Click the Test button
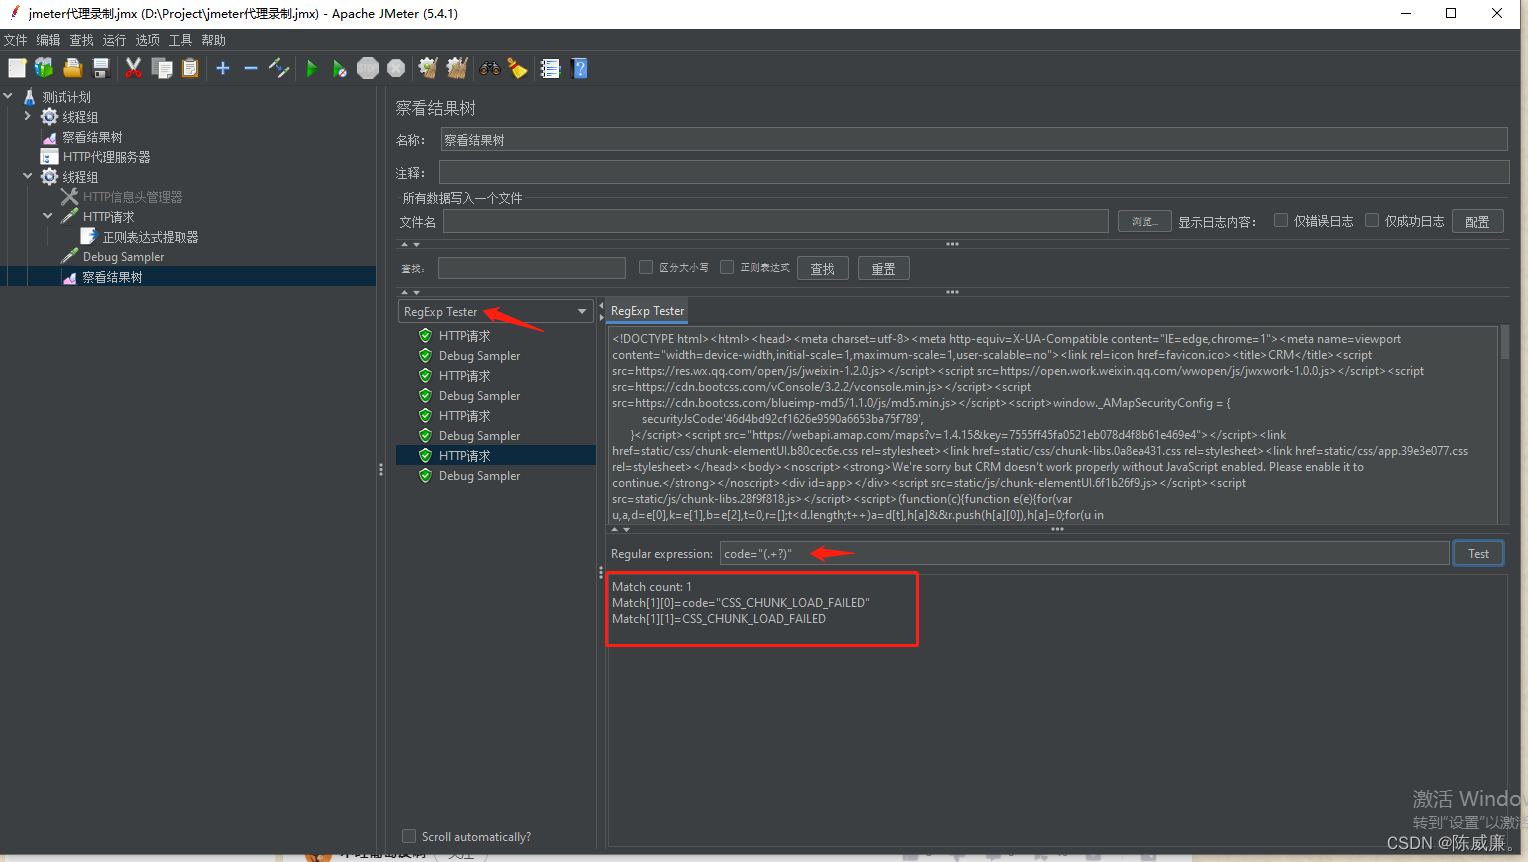The width and height of the screenshot is (1528, 862). click(x=1478, y=553)
